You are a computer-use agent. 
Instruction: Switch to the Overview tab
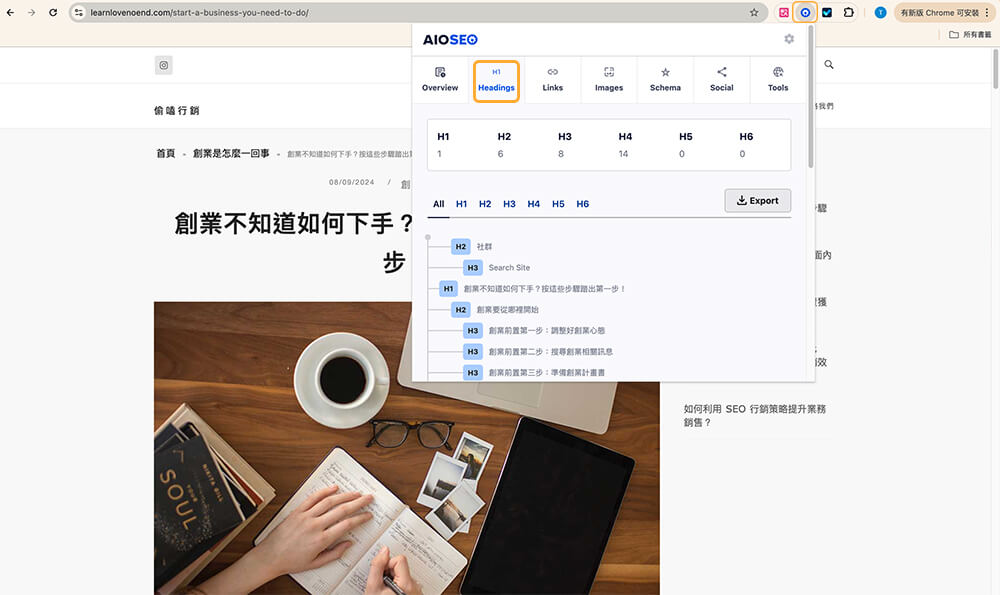click(440, 80)
